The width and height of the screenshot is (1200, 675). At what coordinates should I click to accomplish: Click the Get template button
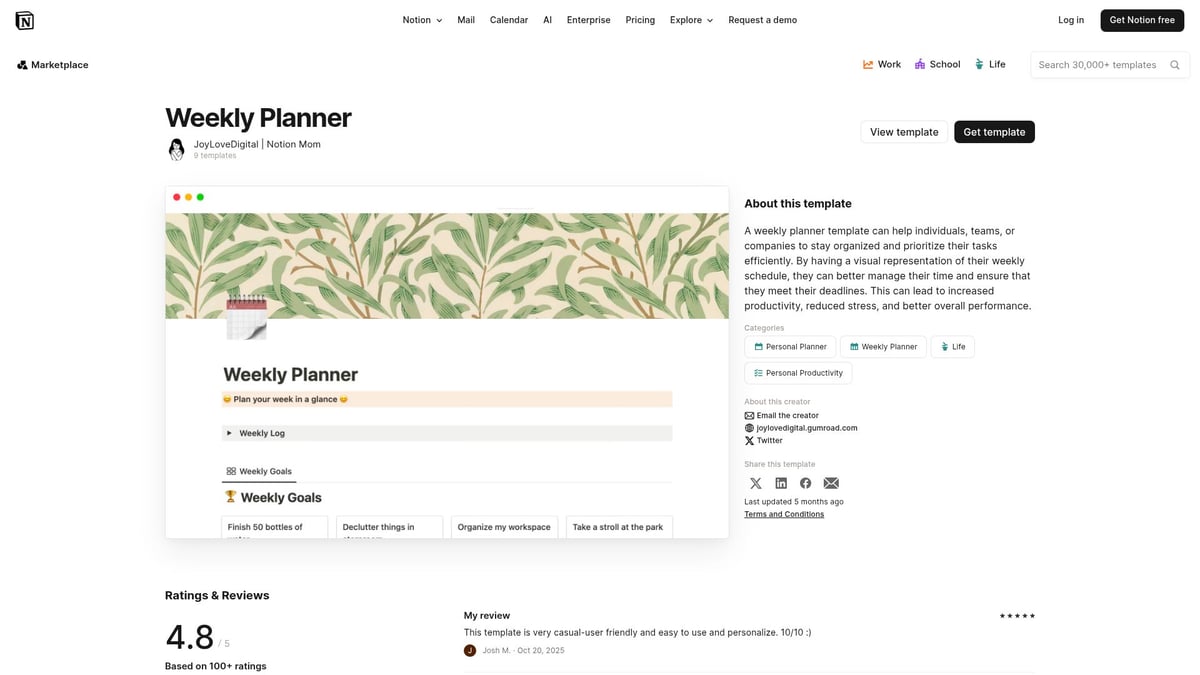pyautogui.click(x=994, y=131)
